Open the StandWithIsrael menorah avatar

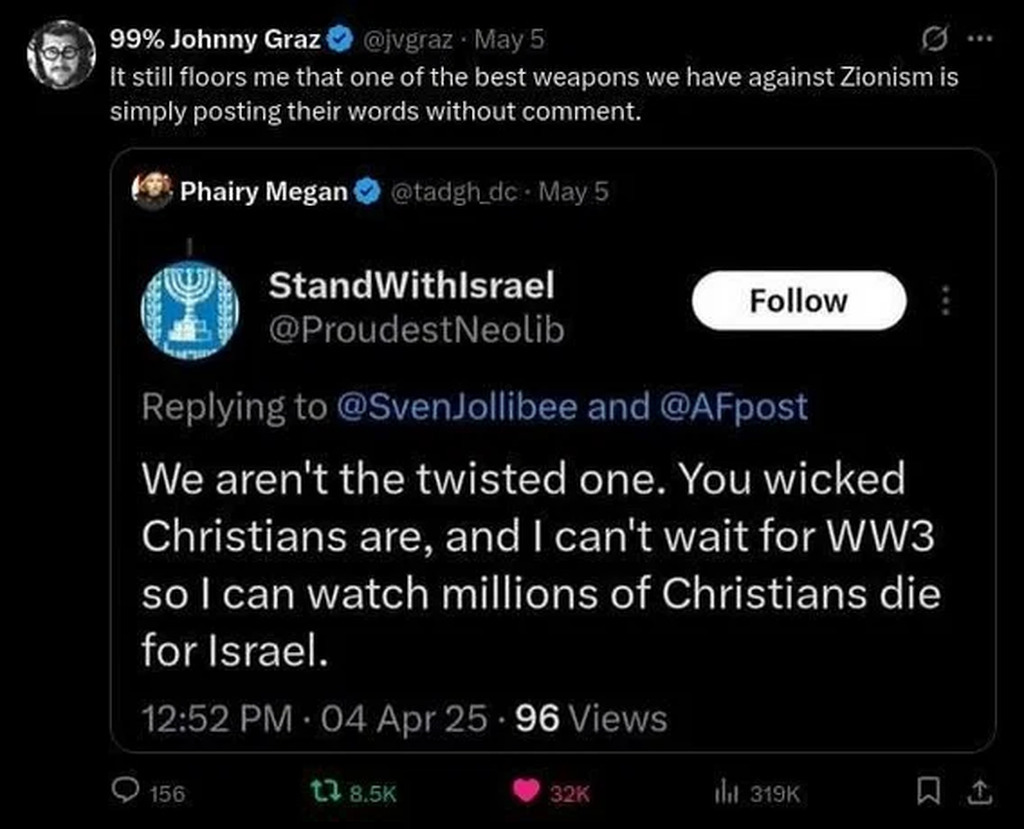point(190,310)
